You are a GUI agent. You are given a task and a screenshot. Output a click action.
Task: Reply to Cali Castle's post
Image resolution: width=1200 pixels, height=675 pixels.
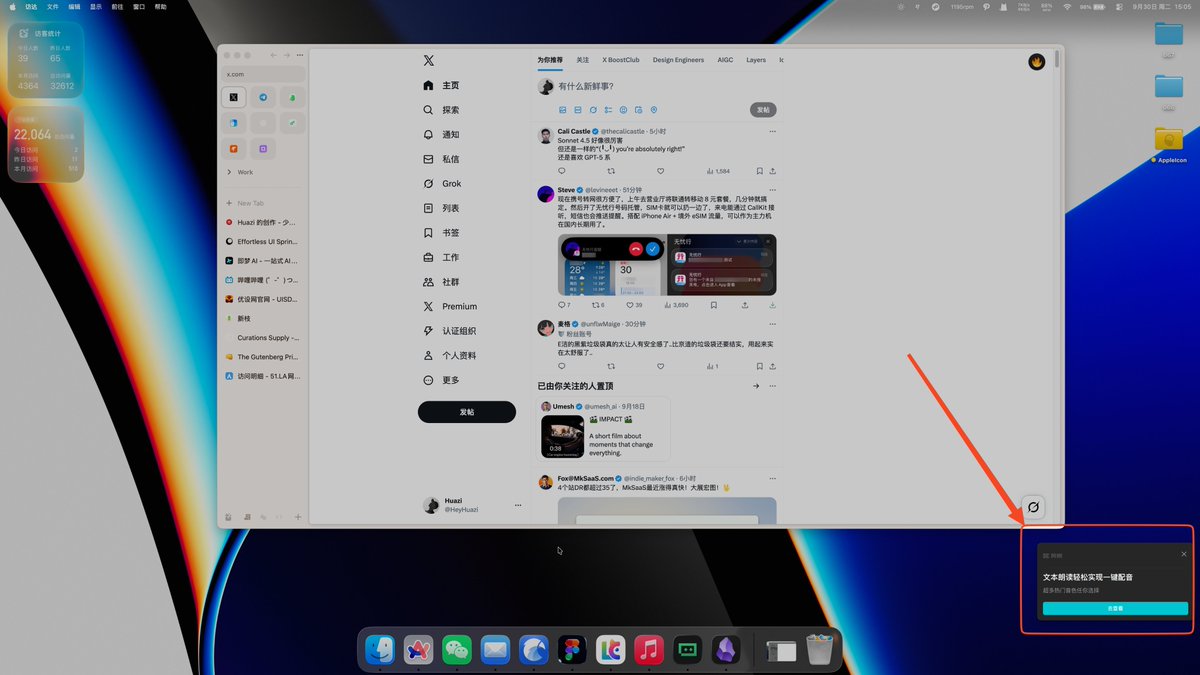[562, 171]
